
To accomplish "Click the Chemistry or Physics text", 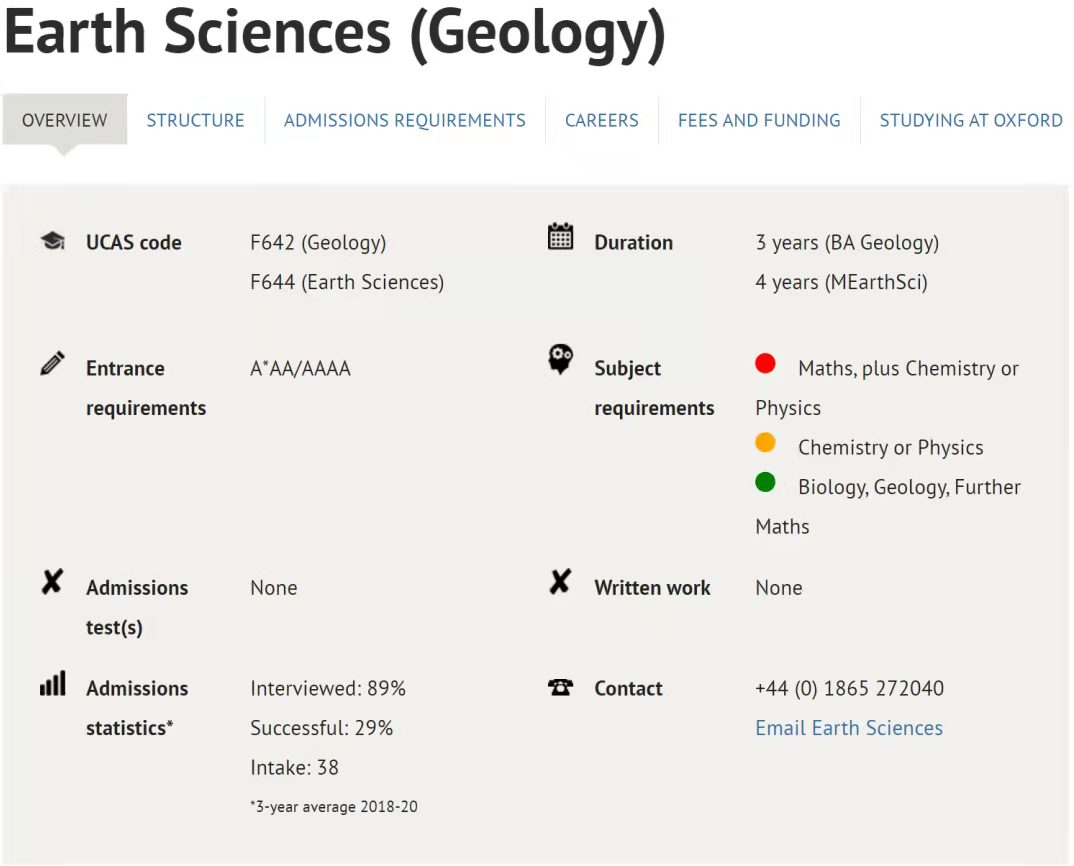I will point(890,447).
